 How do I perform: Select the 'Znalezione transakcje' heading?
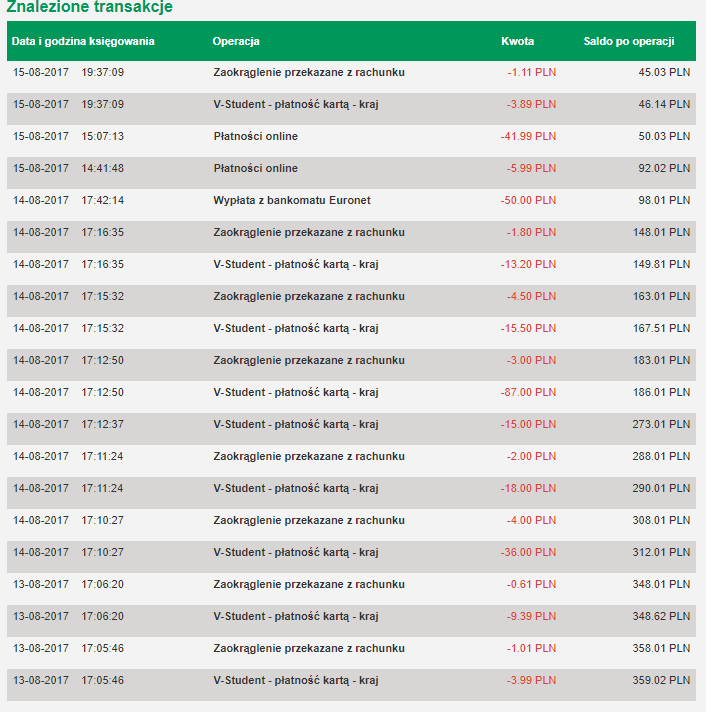coord(89,8)
